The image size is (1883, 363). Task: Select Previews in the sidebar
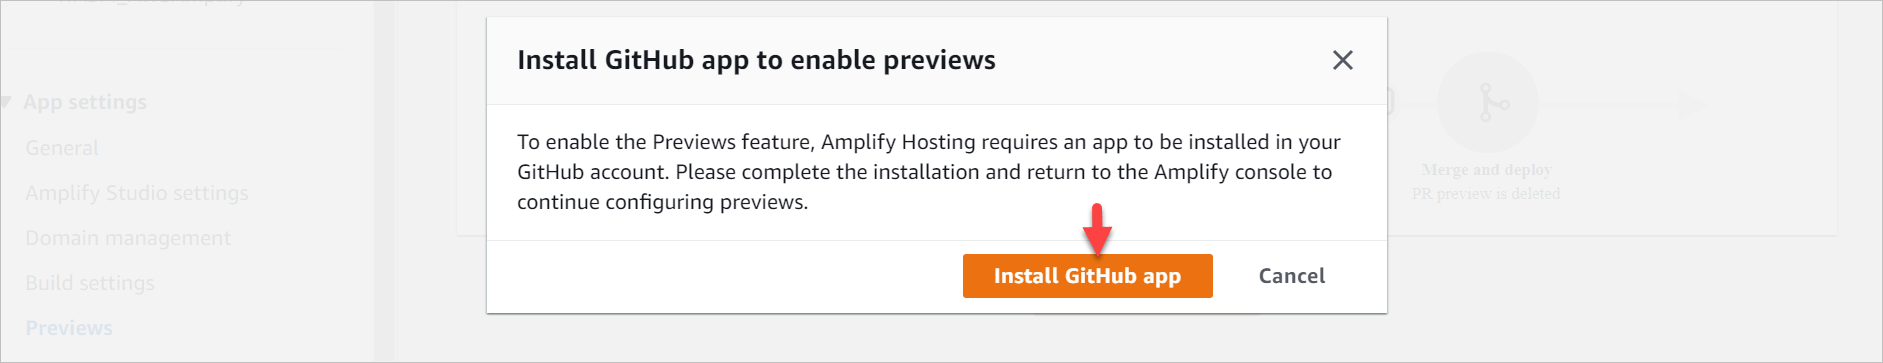[69, 328]
